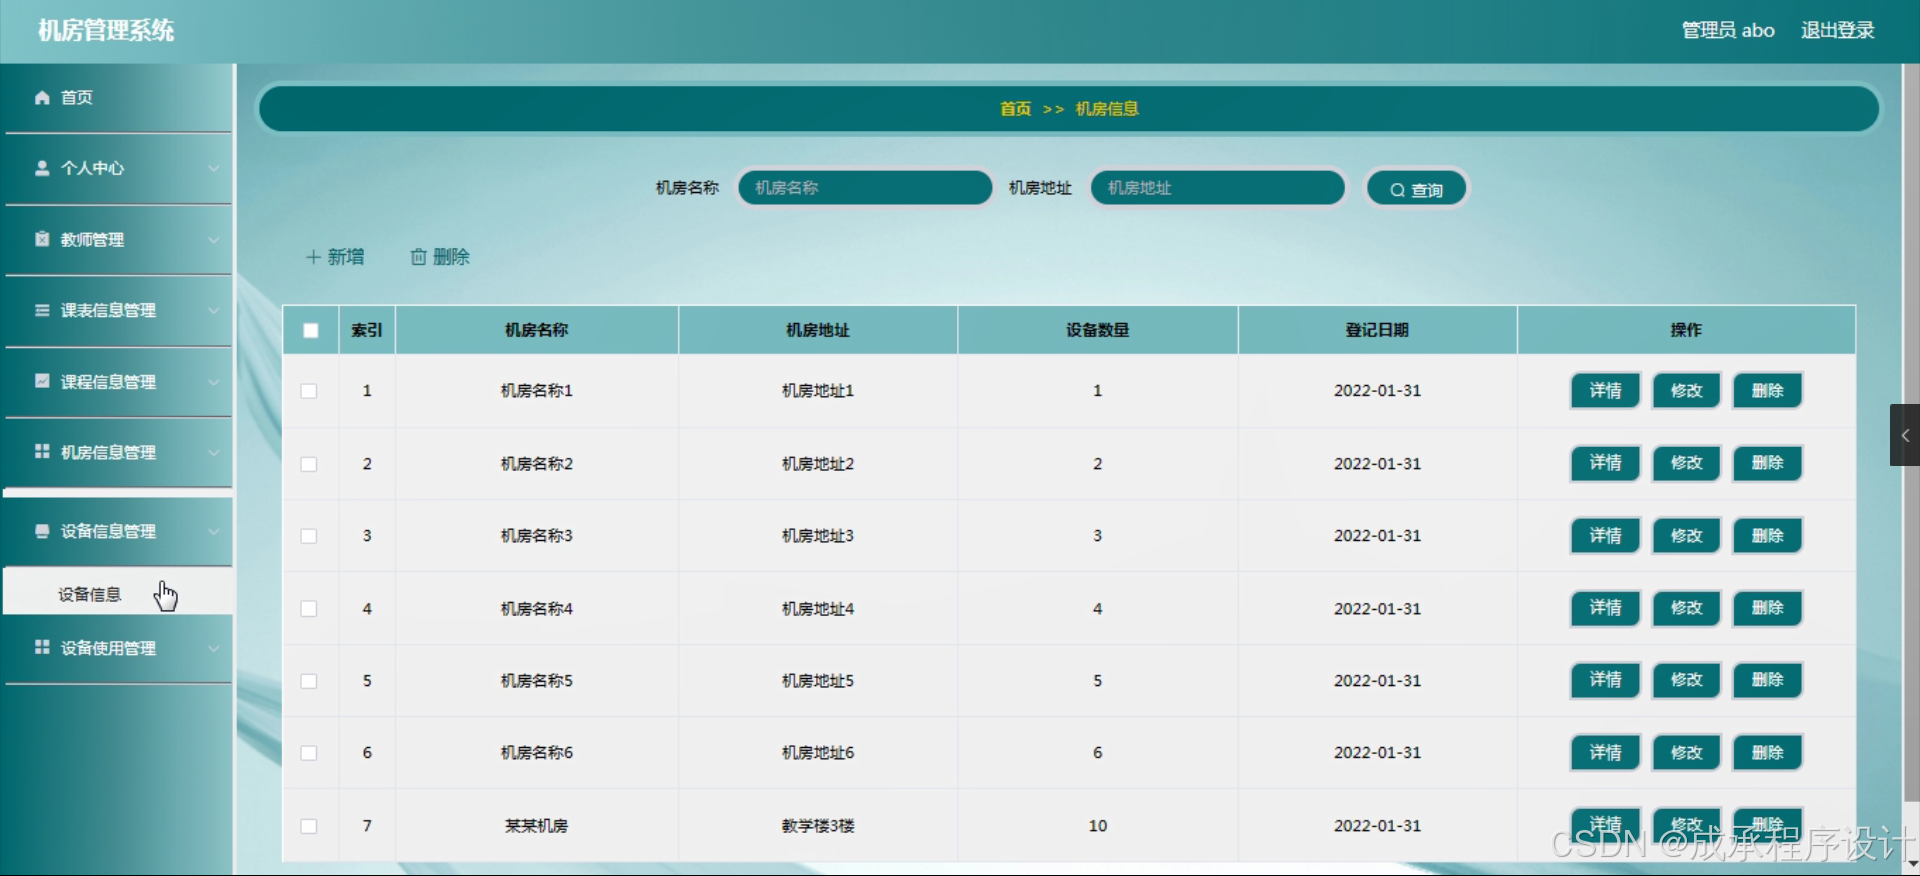This screenshot has width=1920, height=876.
Task: Collapse the 设备信息管理 menu chevron
Action: point(213,531)
